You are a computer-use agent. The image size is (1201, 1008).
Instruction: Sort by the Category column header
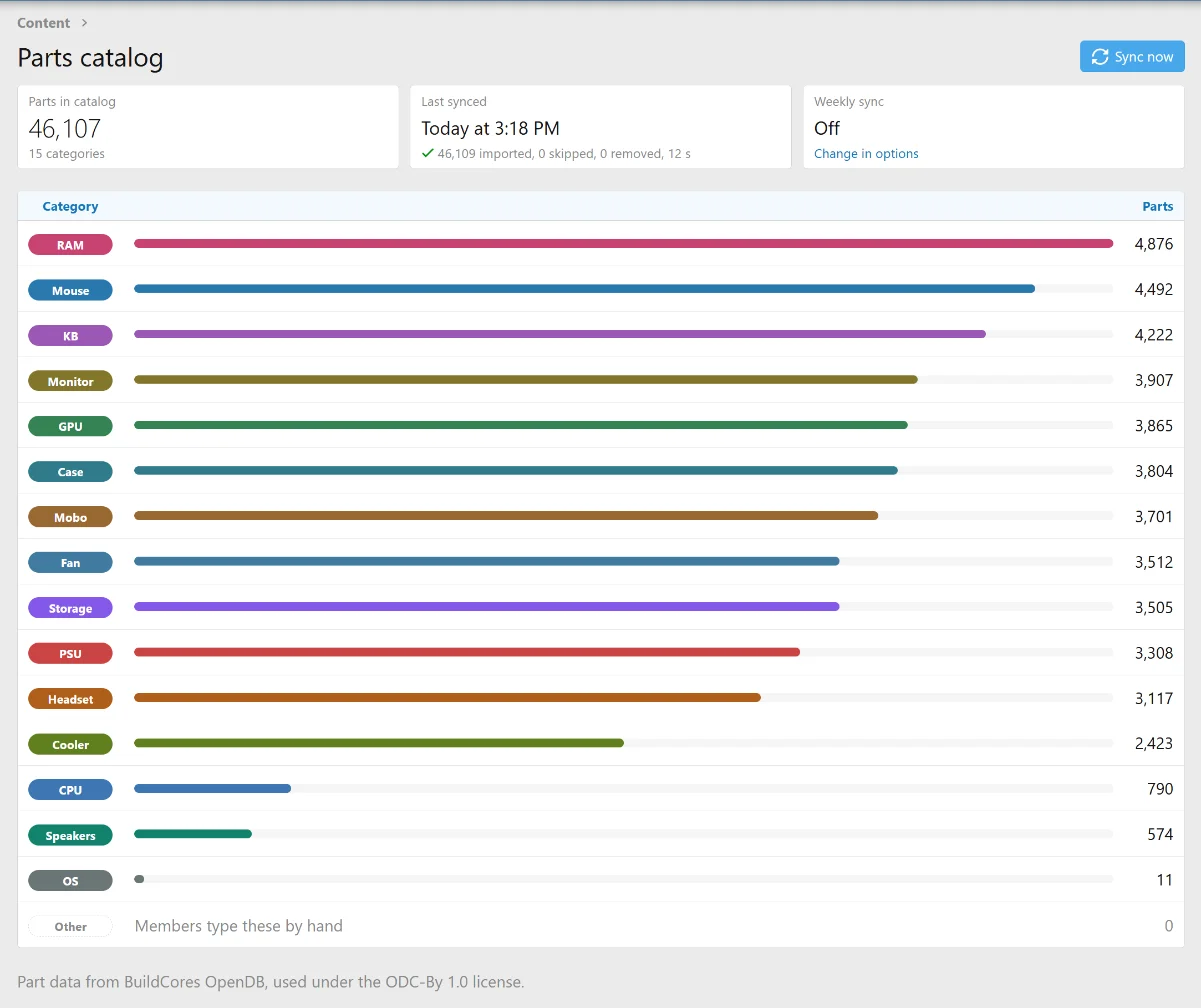[x=70, y=206]
